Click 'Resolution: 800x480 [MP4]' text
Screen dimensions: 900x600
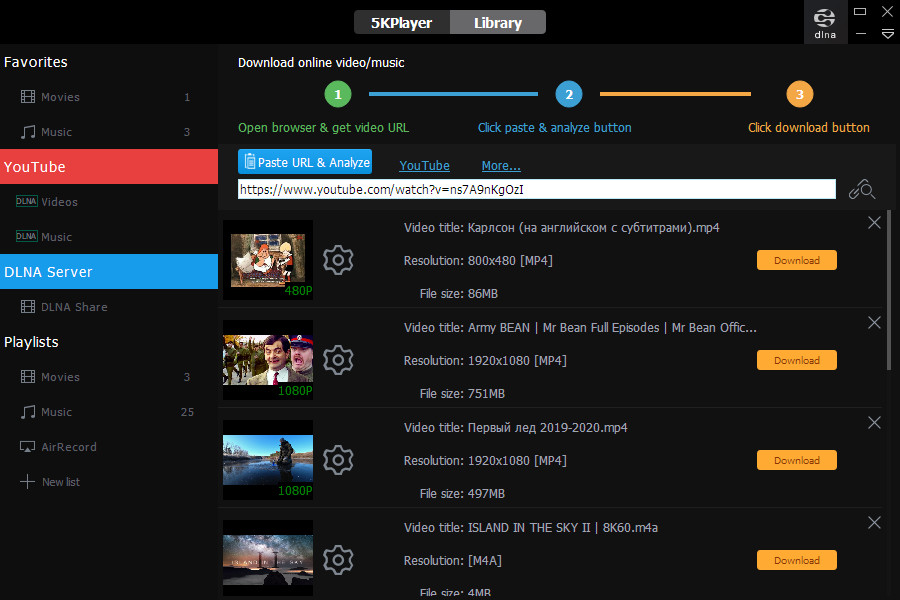[478, 261]
